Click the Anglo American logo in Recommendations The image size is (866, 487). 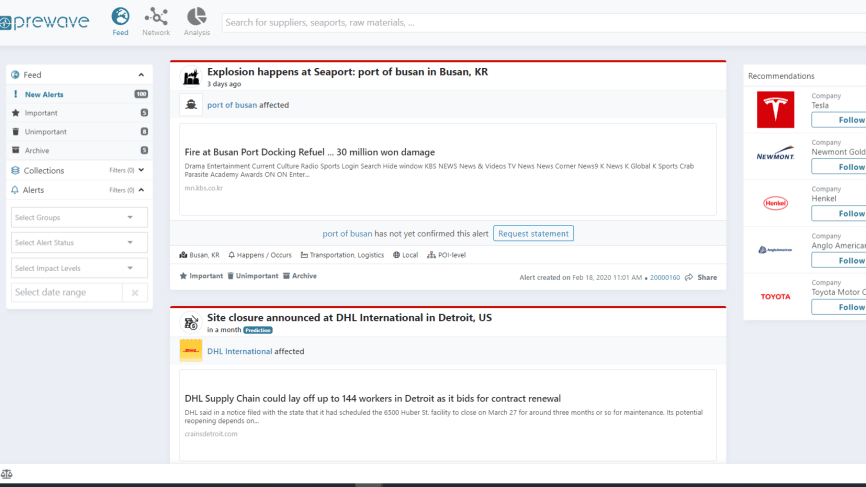point(775,250)
